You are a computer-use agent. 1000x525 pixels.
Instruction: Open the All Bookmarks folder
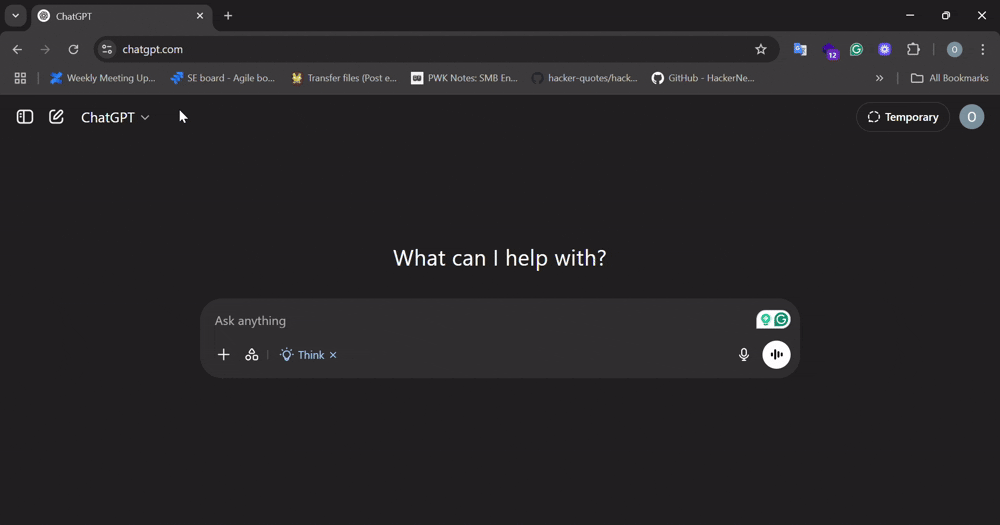950,78
